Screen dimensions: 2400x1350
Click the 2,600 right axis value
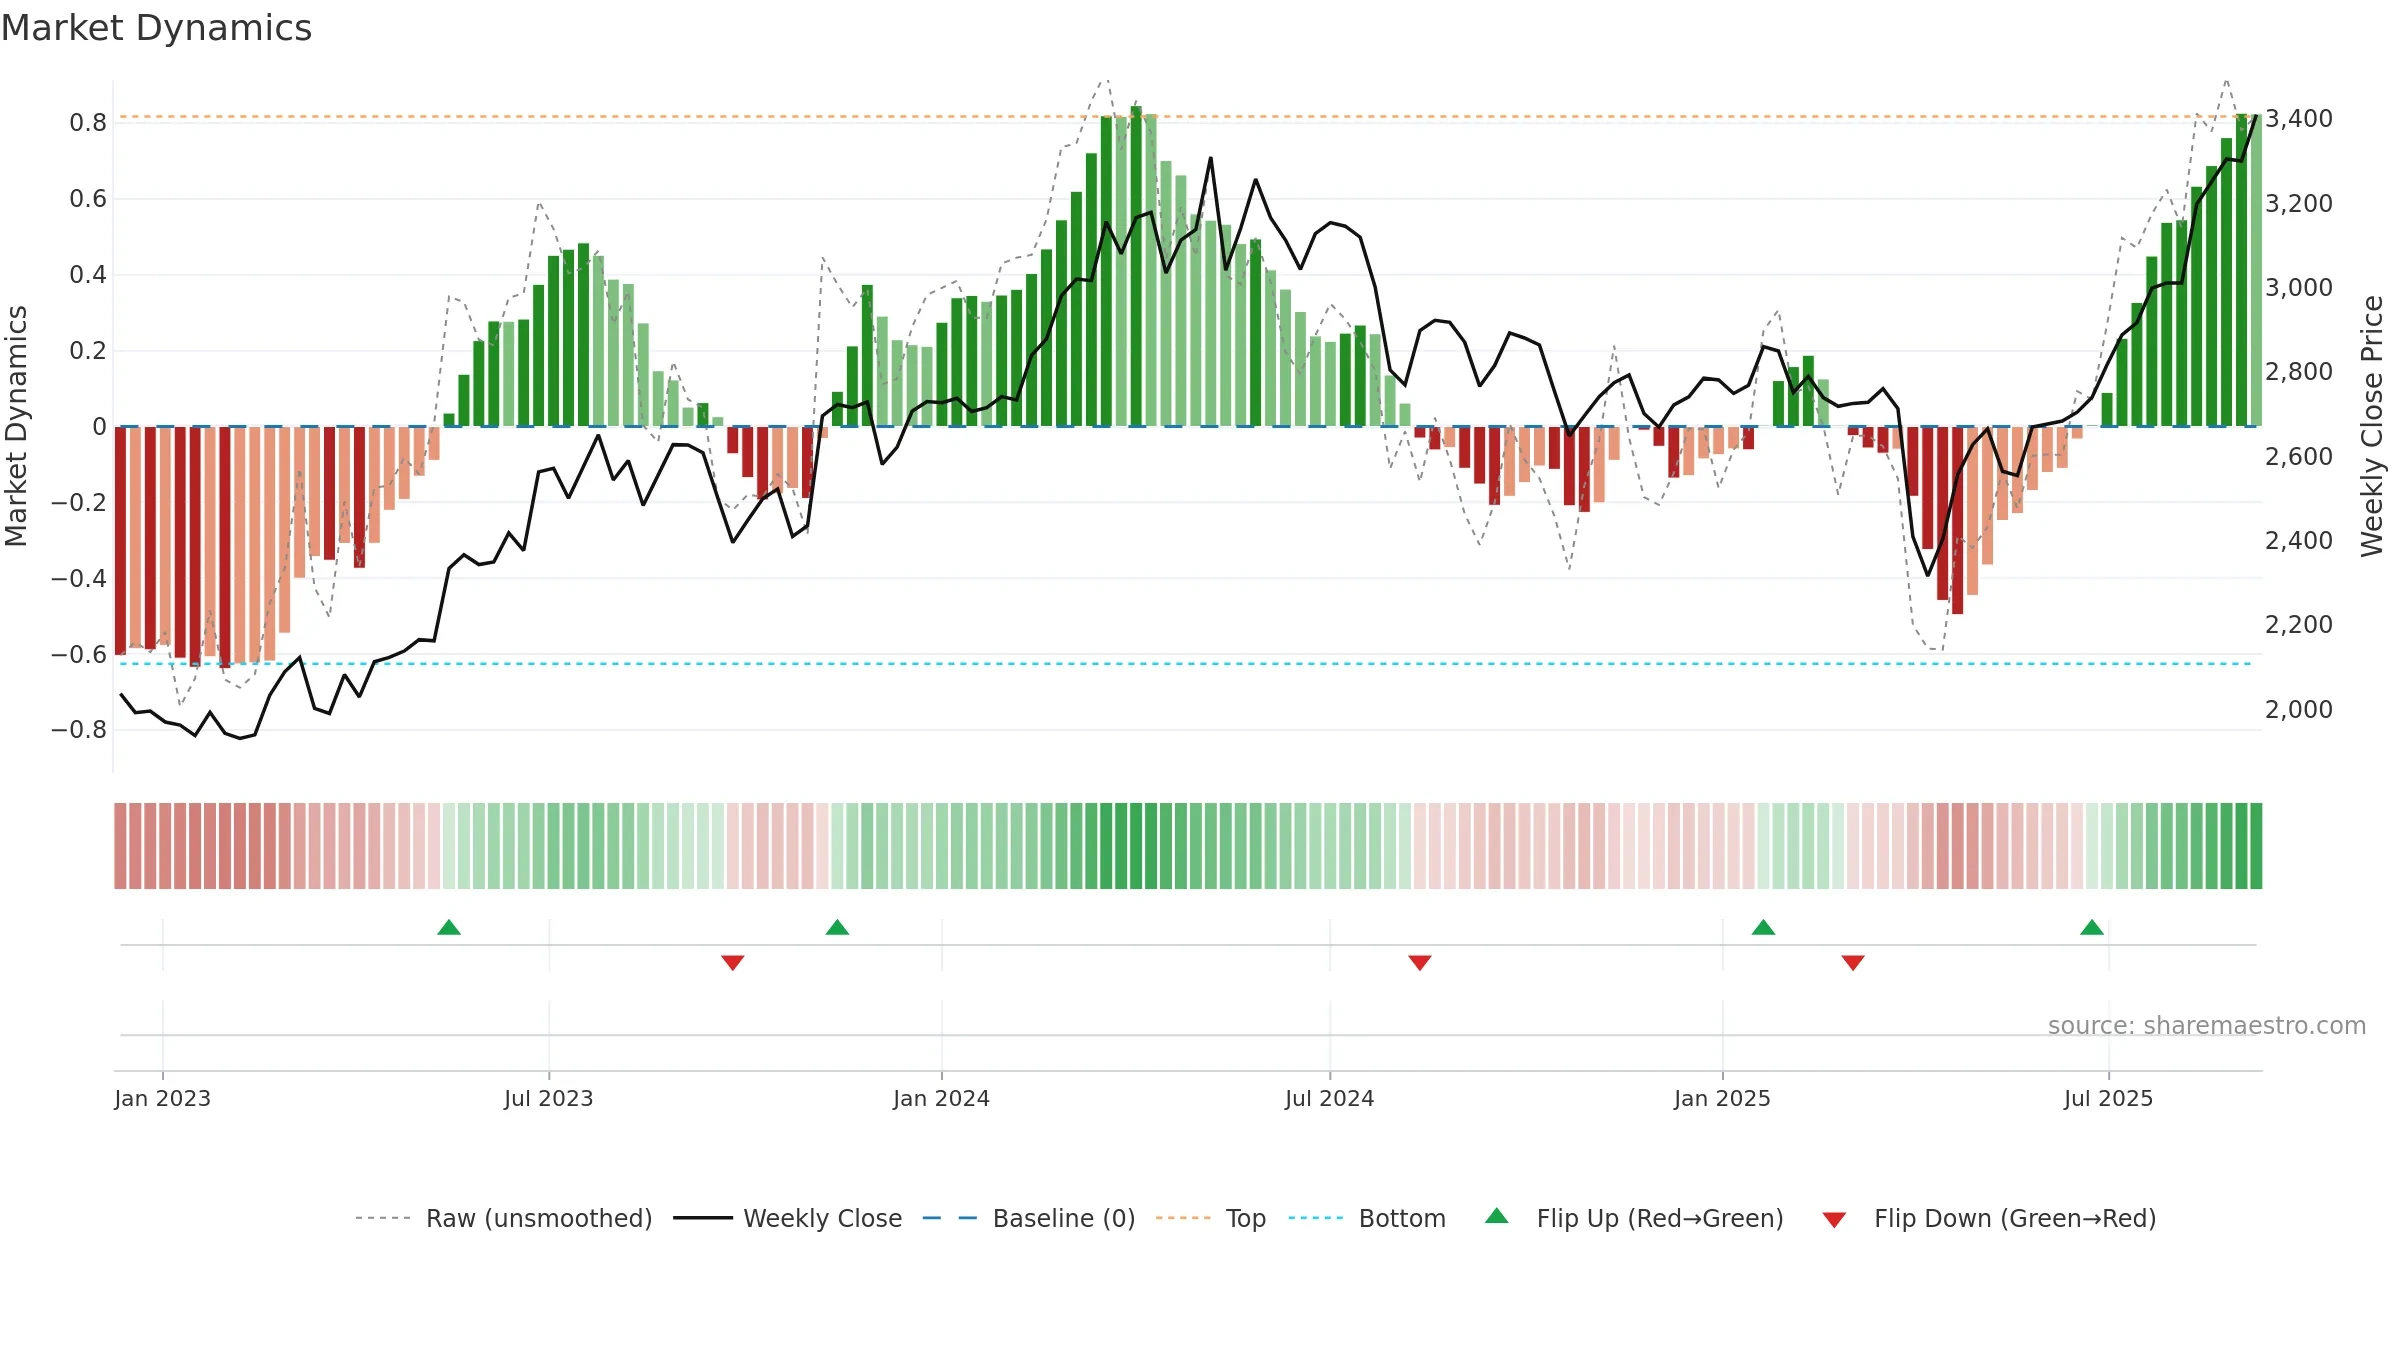[2299, 456]
